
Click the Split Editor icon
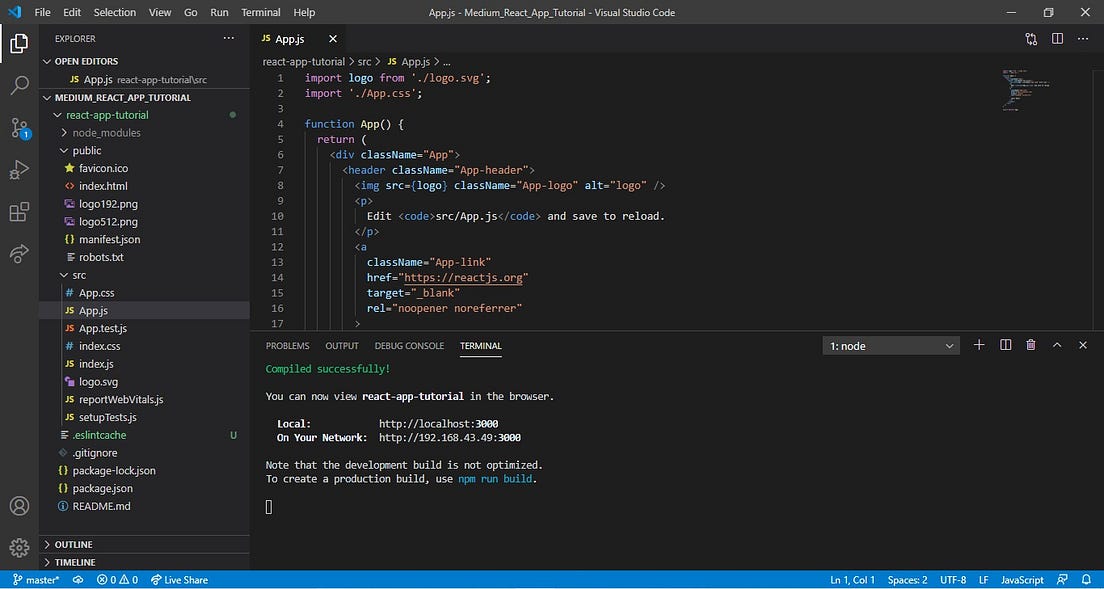pos(1058,37)
